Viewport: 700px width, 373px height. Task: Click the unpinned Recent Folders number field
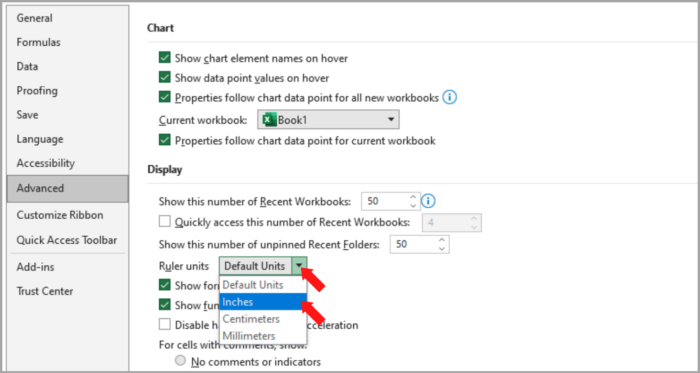click(413, 245)
